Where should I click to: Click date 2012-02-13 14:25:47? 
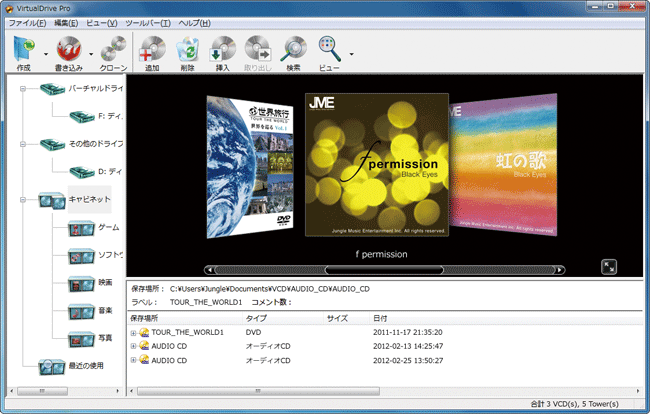(x=408, y=346)
